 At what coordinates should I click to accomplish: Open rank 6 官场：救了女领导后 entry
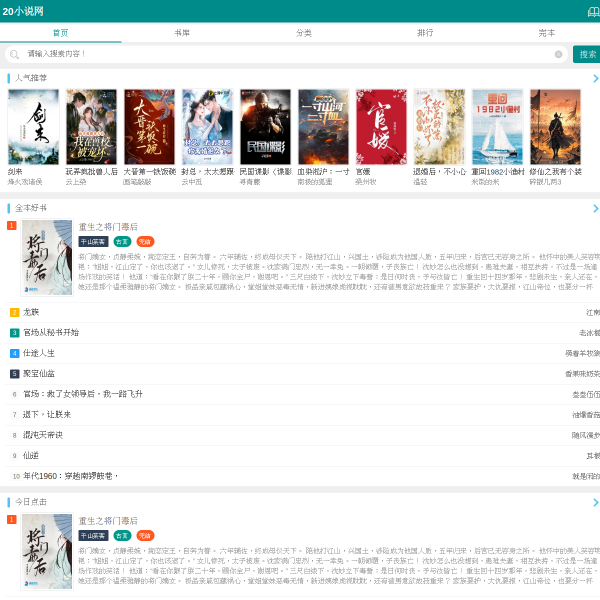point(83,394)
